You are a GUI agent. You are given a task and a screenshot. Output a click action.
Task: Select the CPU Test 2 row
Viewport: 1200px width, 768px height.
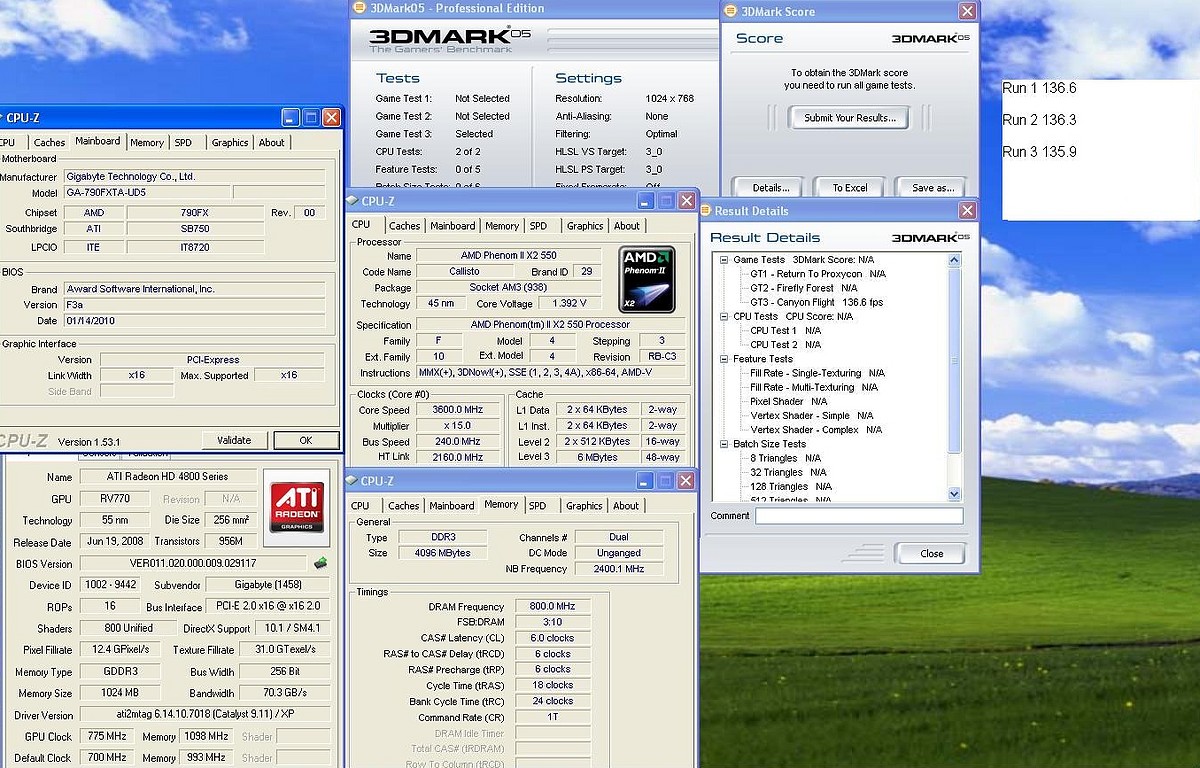pyautogui.click(x=786, y=345)
